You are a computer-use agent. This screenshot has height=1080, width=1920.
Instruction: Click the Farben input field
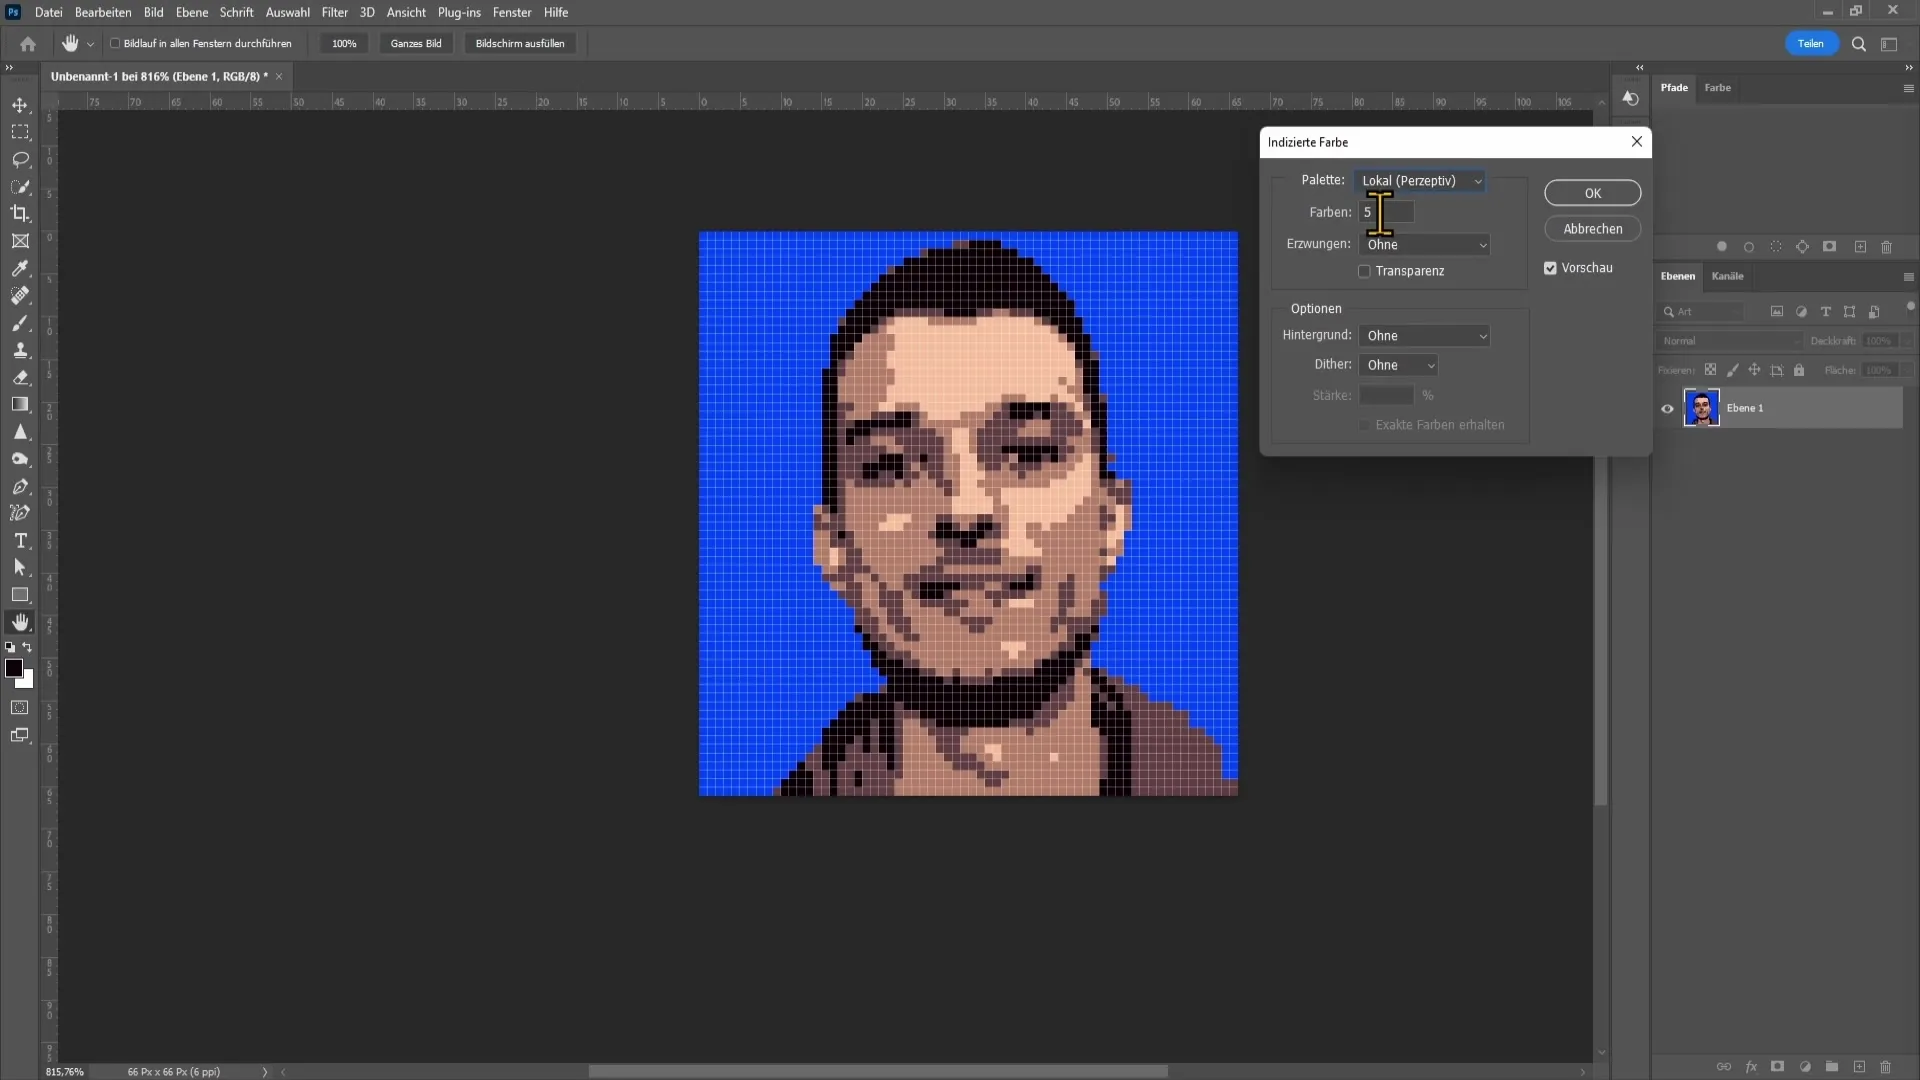(x=1386, y=212)
